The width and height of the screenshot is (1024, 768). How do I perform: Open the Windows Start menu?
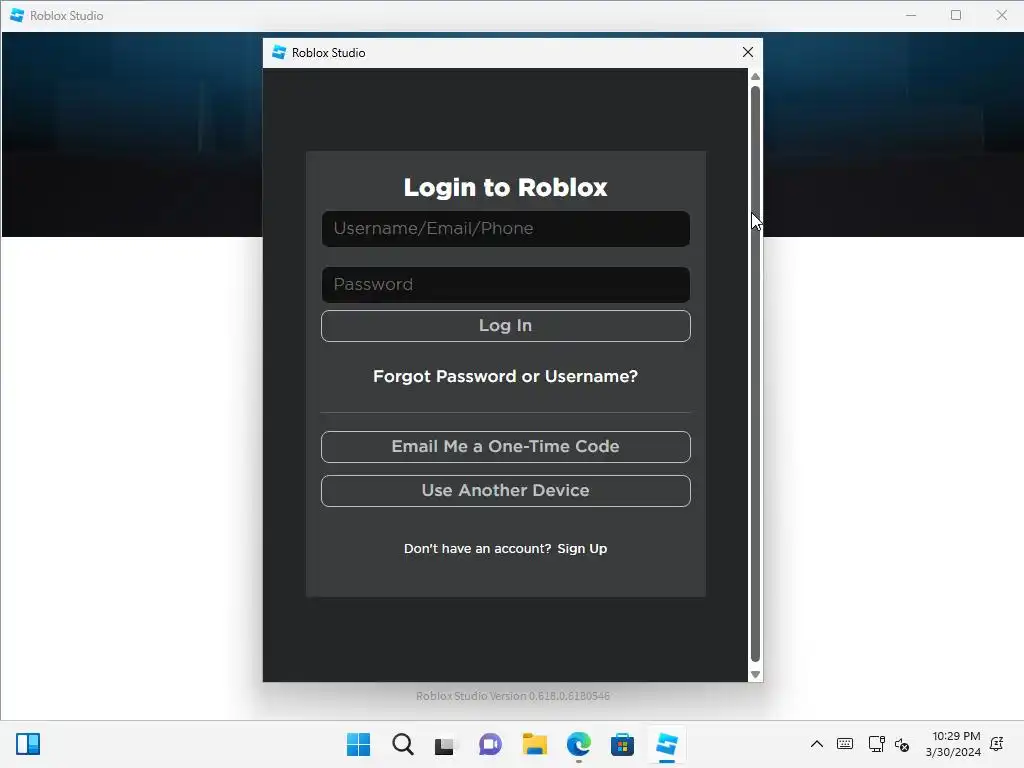(x=358, y=744)
